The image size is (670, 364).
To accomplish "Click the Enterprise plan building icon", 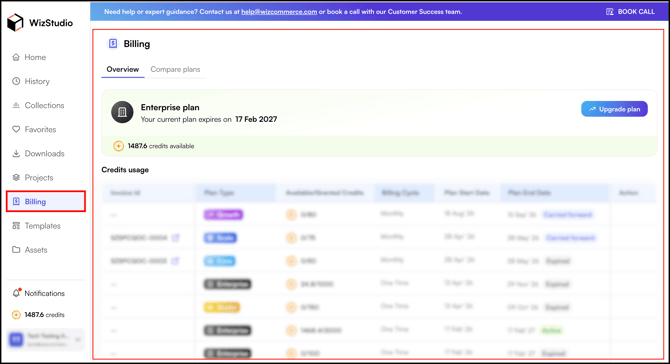I will tap(122, 112).
